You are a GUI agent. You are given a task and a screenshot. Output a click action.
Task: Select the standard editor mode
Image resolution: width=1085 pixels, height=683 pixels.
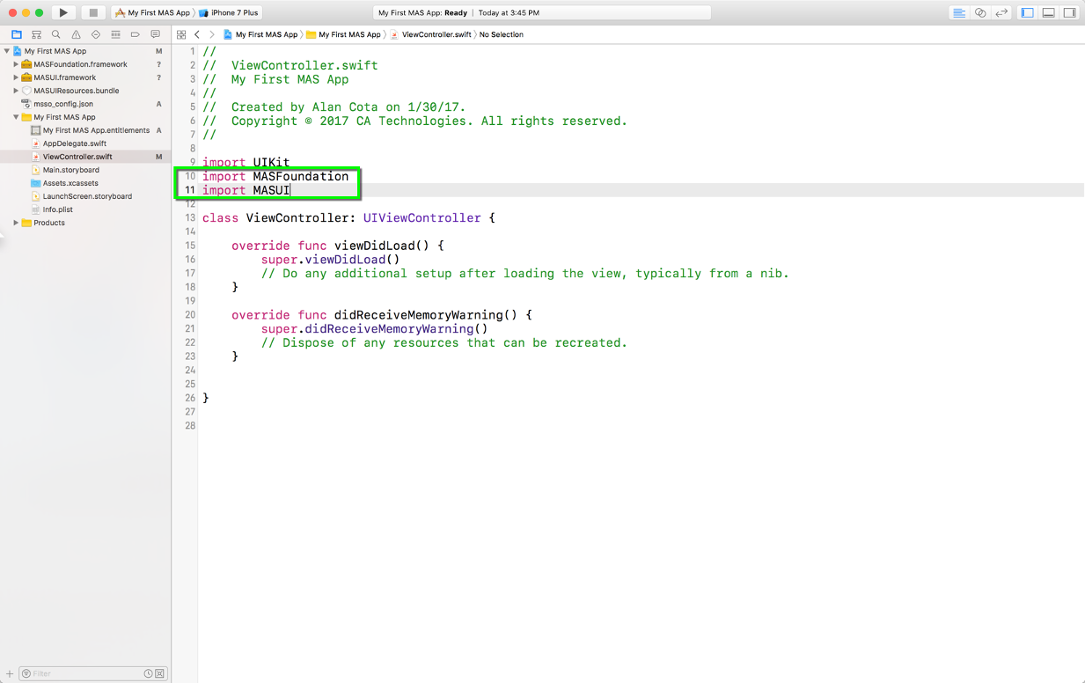pyautogui.click(x=959, y=12)
